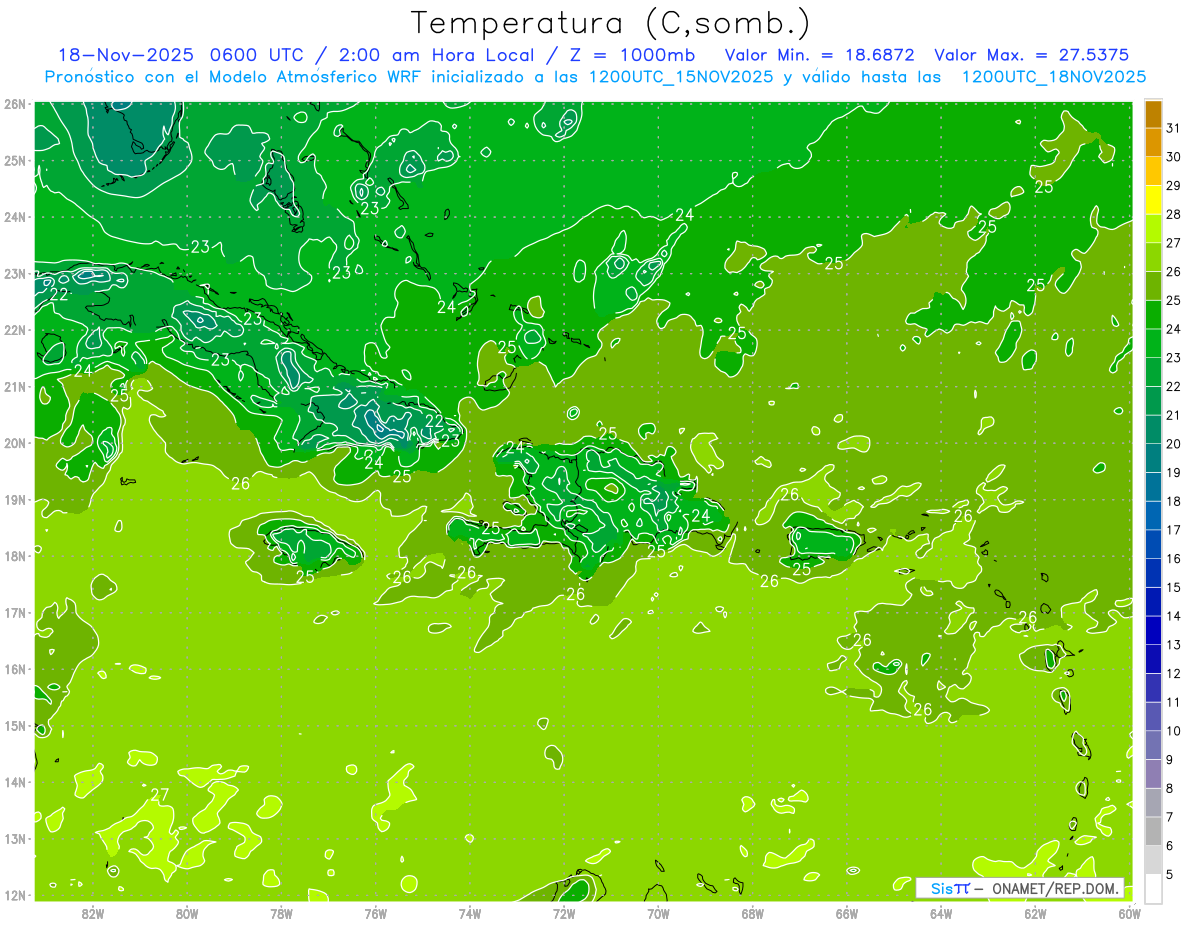Click the 18N latitude axis label
This screenshot has height=927, width=1200.
click(14, 556)
